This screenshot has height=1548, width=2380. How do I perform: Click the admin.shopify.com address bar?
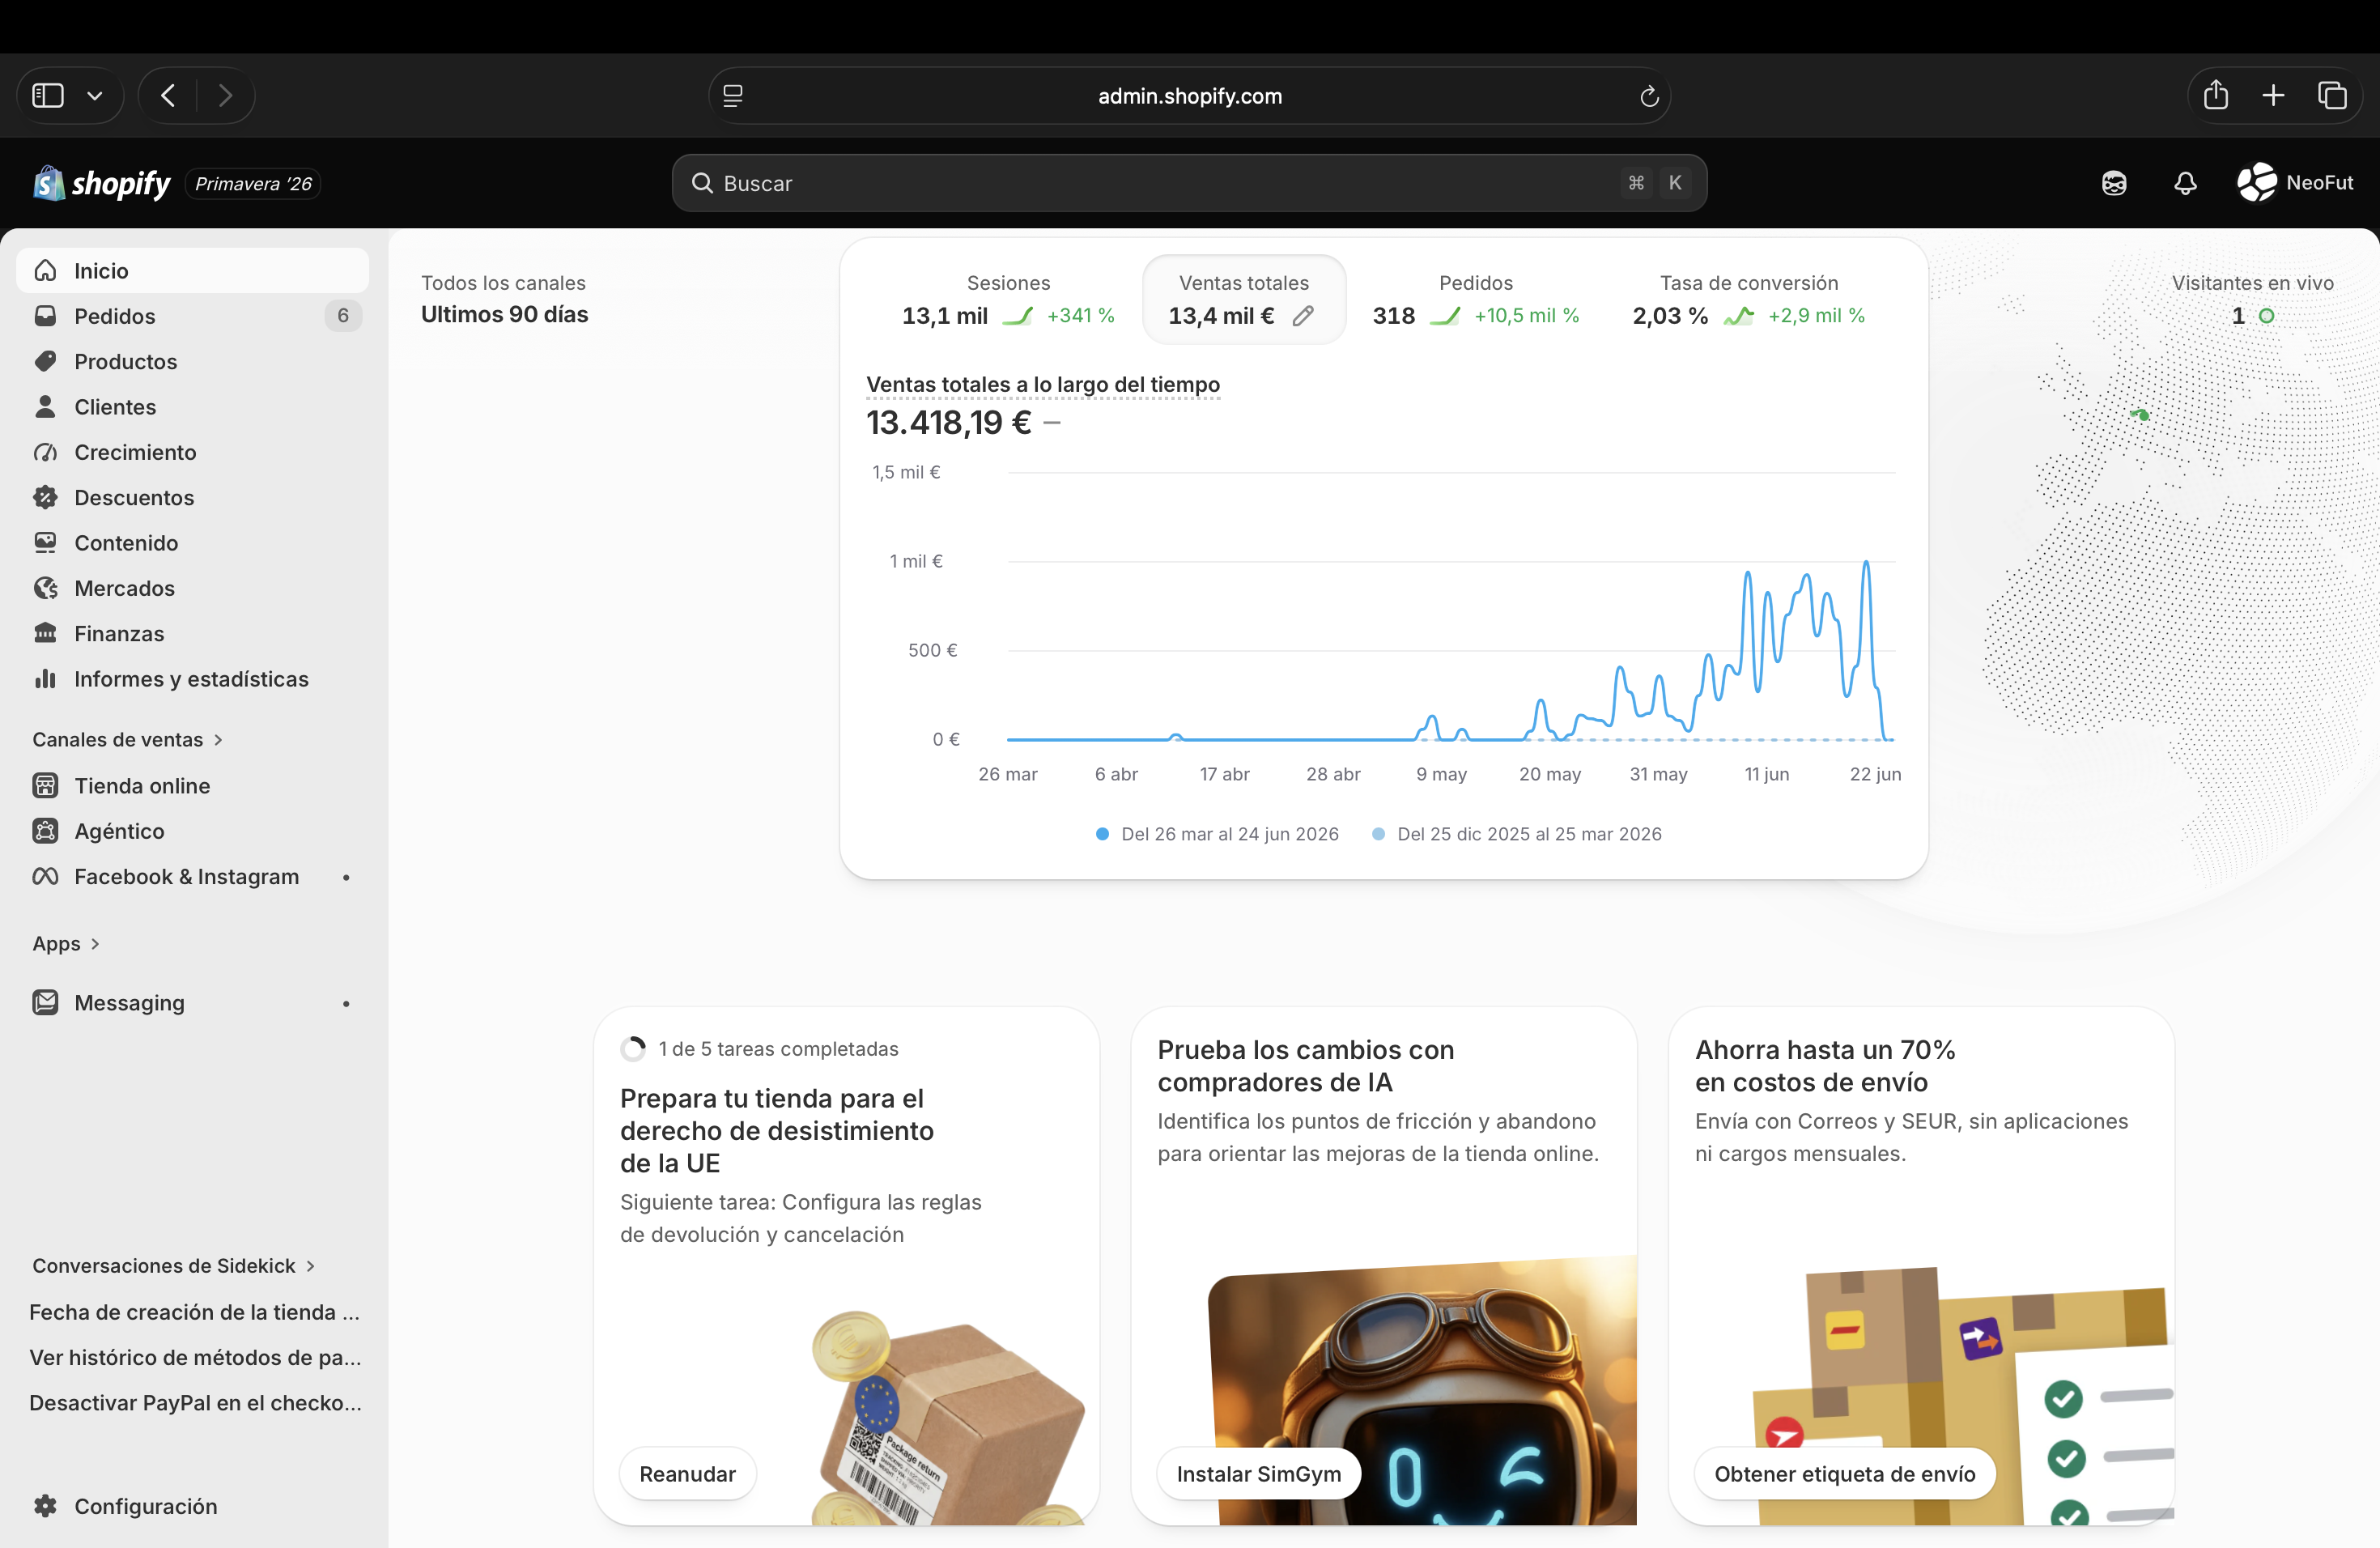1189,96
